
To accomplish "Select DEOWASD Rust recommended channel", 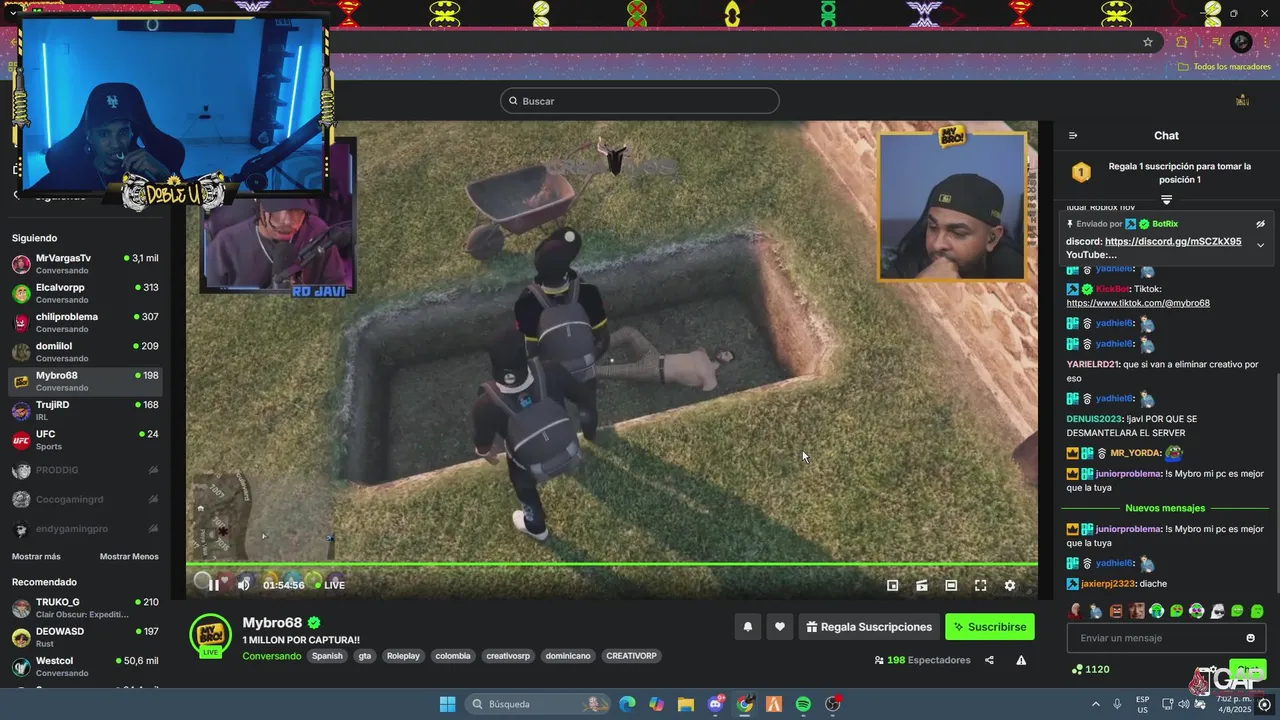I will 85,637.
